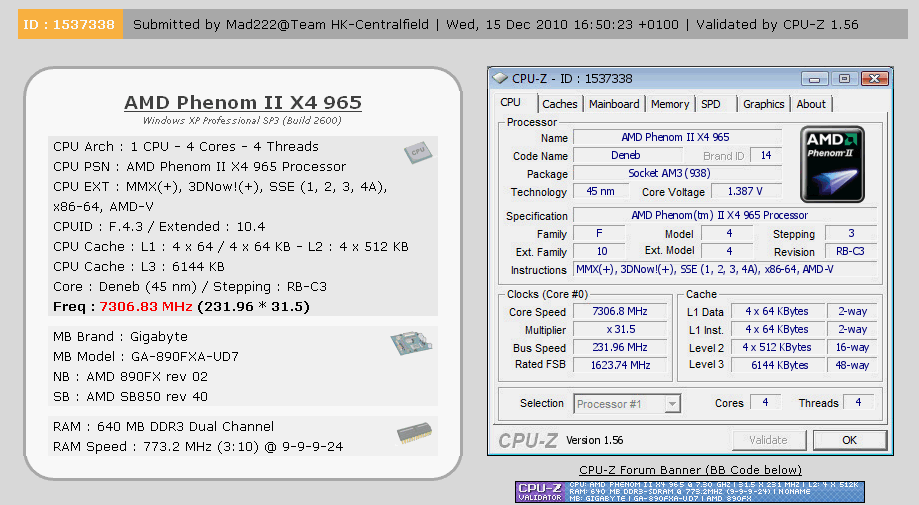Click the Cores count value 4
Image resolution: width=919 pixels, height=505 pixels.
765,402
